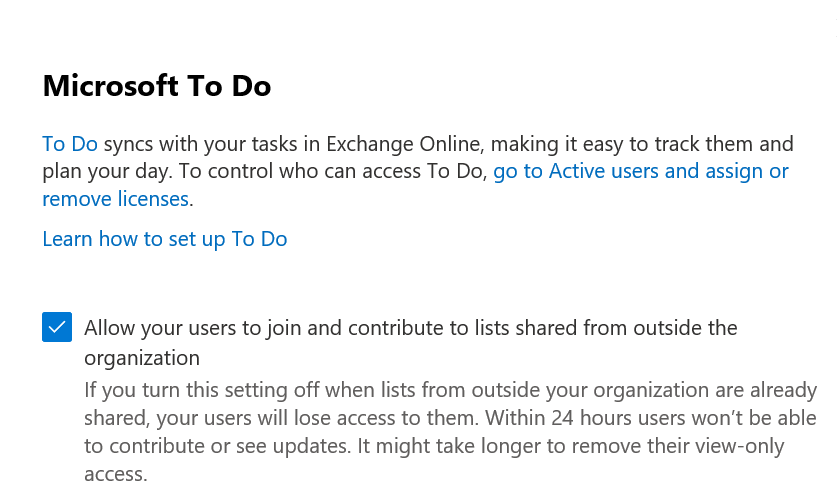Open "Learn how to set up To Do"
The height and width of the screenshot is (494, 837).
point(164,239)
